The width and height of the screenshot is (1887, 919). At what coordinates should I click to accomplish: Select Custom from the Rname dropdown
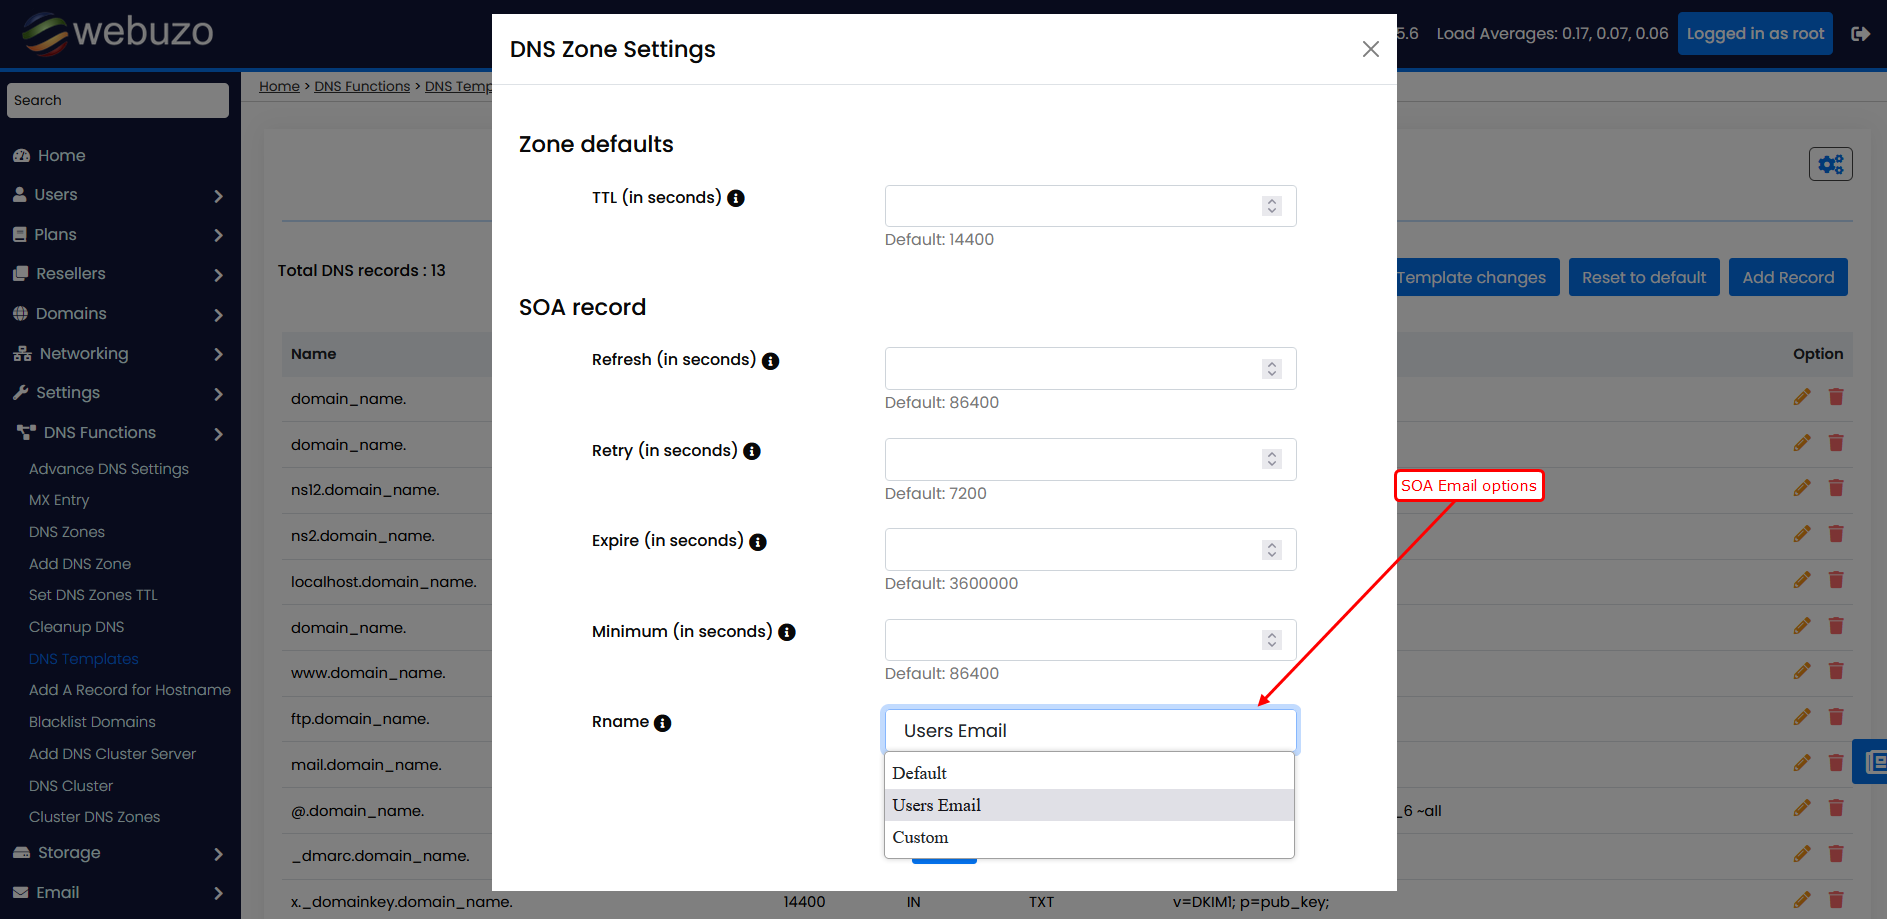(x=920, y=837)
